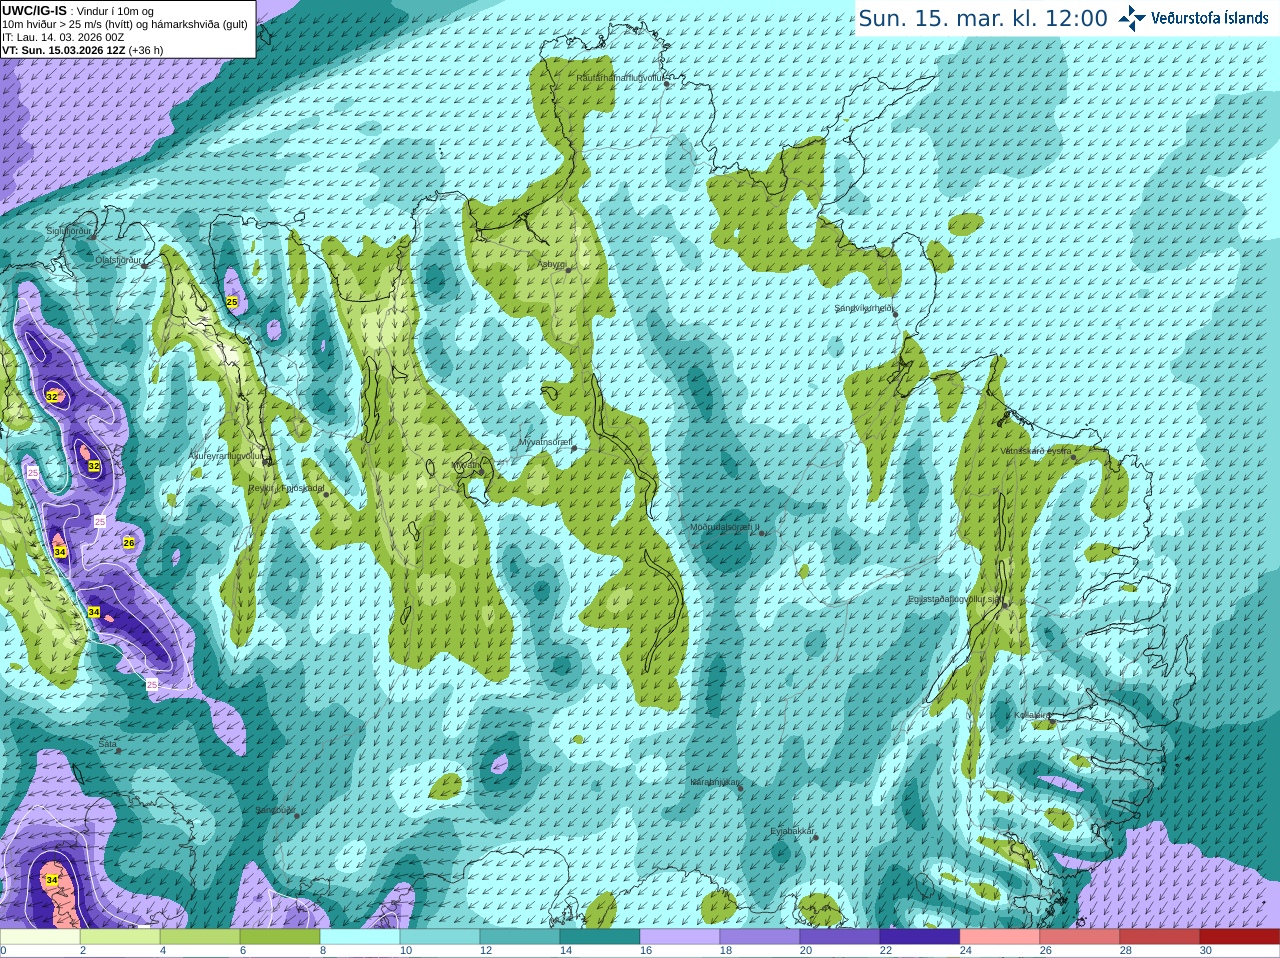Screen dimensions: 1280x958
Task: Click the Veðurstofa Íslands name text
Action: tap(1210, 18)
